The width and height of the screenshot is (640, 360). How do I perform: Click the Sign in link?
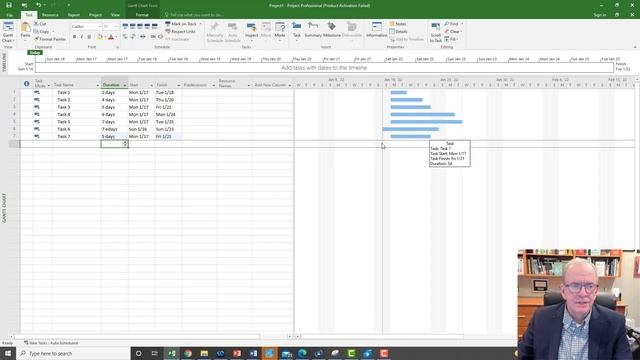pyautogui.click(x=600, y=15)
